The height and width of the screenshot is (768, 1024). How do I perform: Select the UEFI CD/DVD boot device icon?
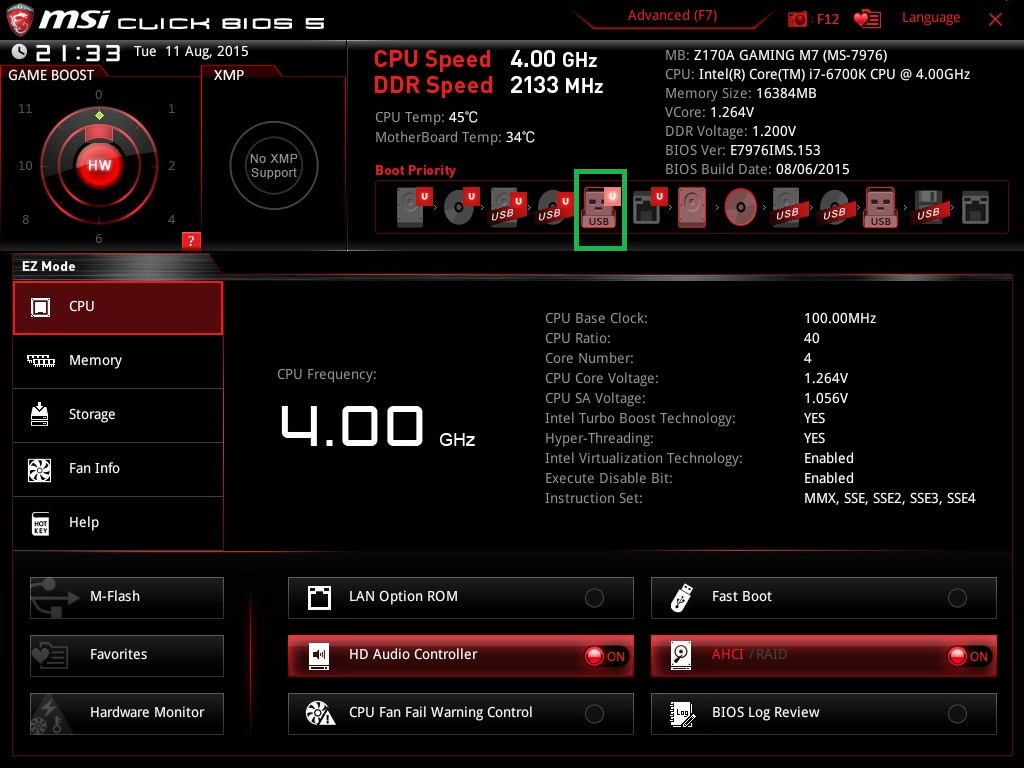[x=461, y=207]
